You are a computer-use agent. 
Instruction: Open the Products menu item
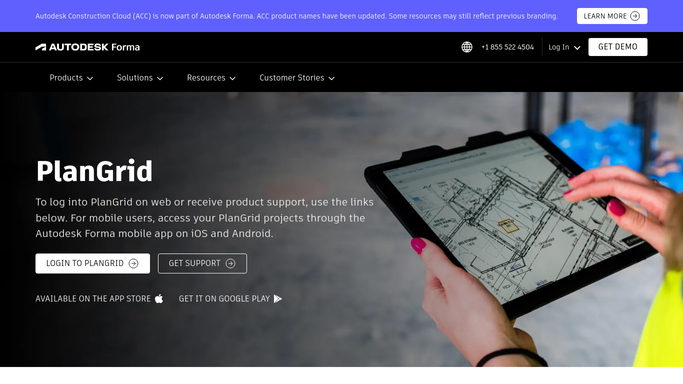71,78
